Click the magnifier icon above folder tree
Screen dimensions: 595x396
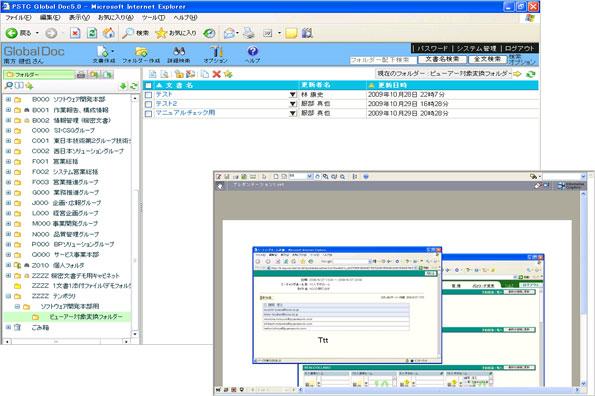point(8,86)
